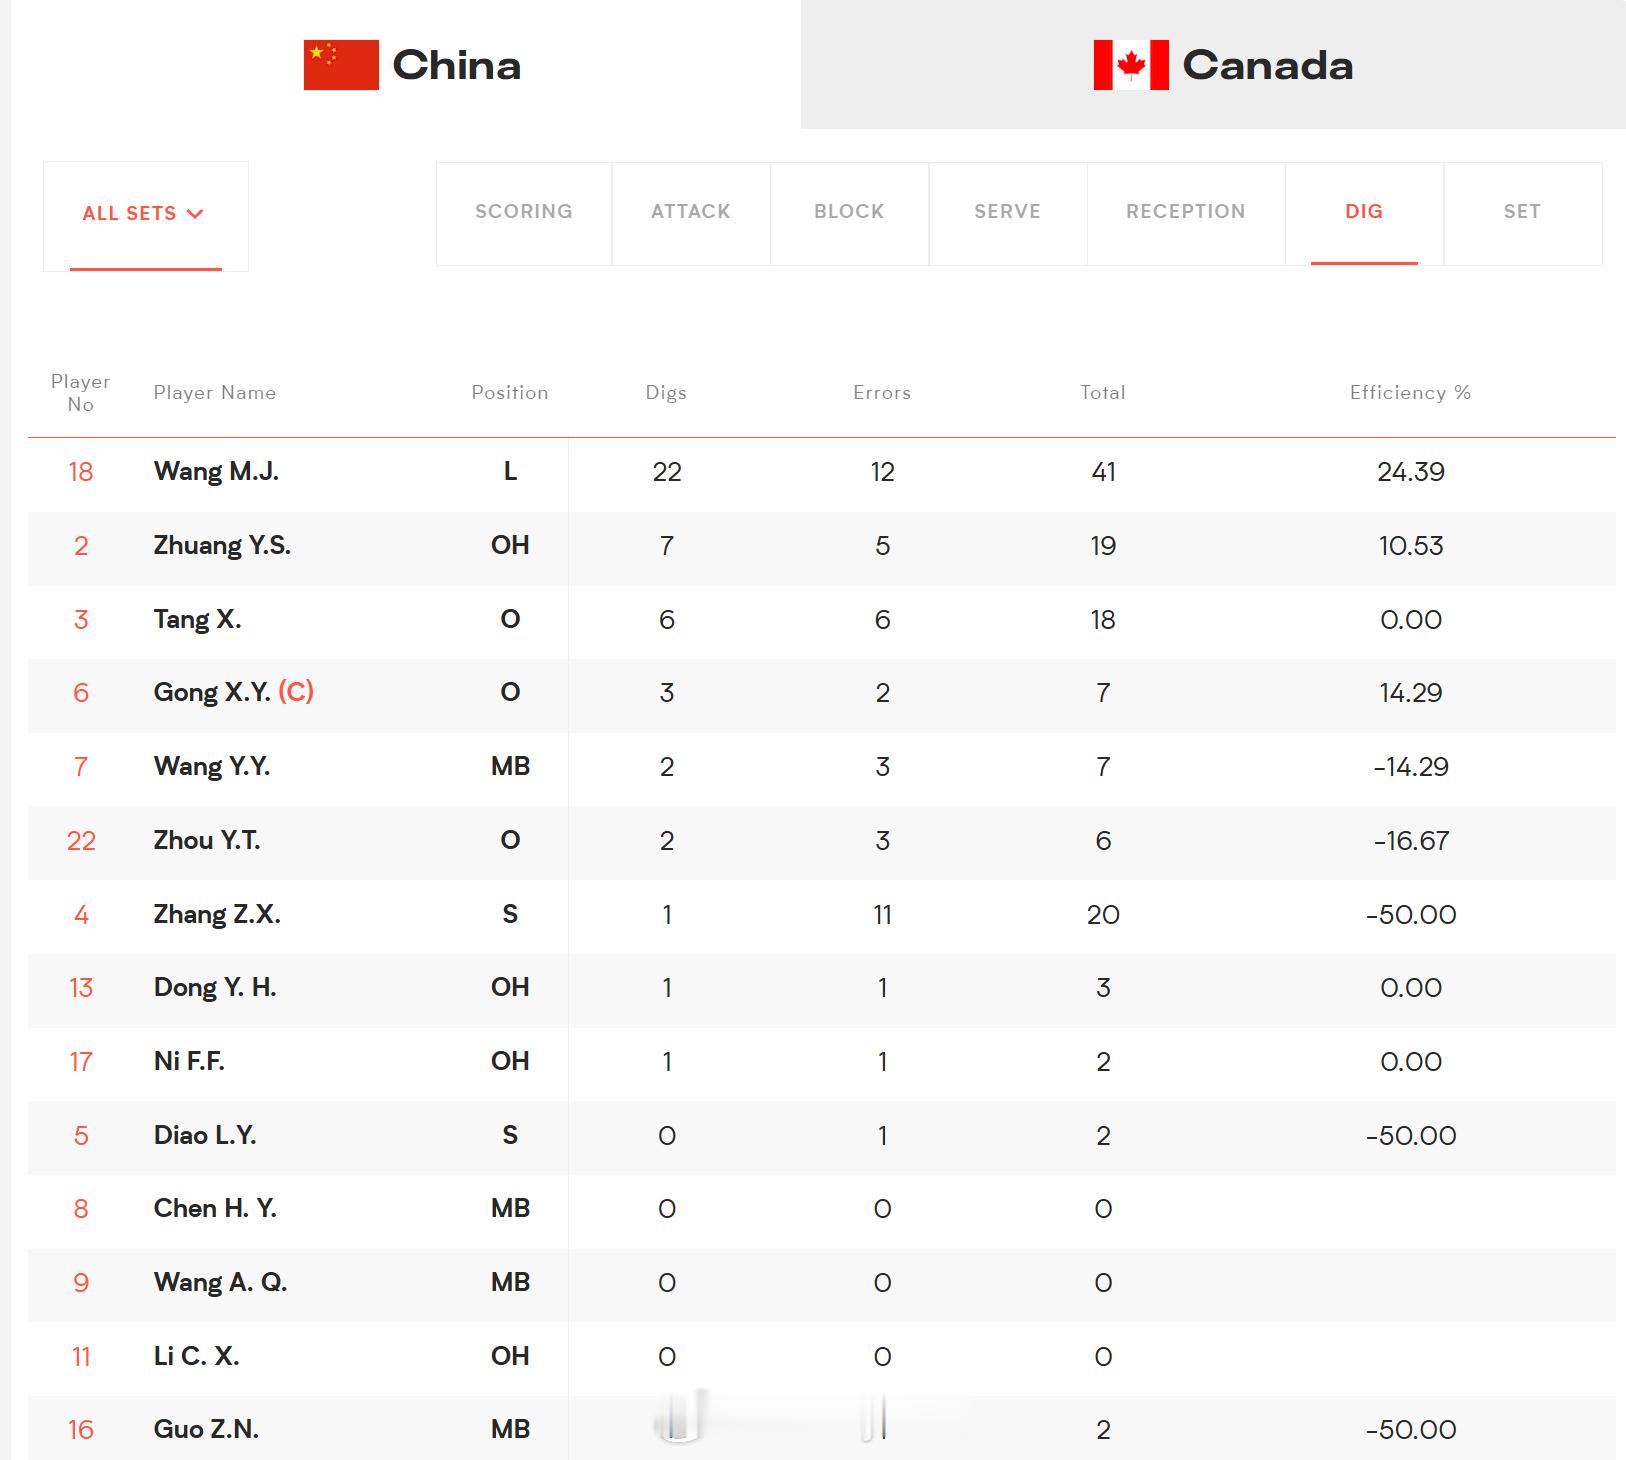Open the SET statistics tab

point(1523,213)
